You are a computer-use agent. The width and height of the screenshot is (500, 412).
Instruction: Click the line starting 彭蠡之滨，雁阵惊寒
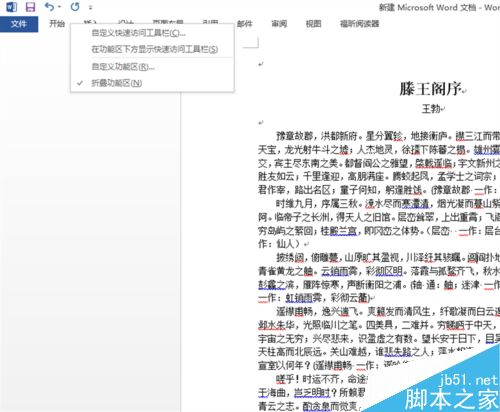(x=379, y=285)
